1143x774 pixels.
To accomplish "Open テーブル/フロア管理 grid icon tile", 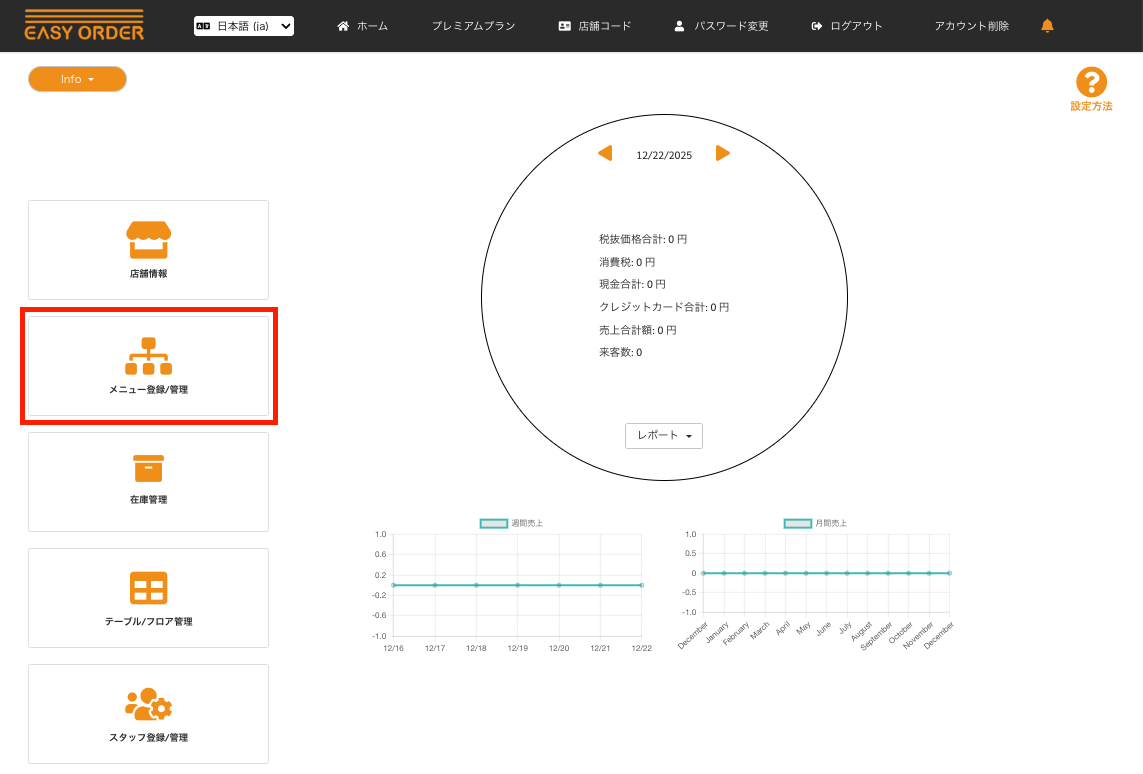I will pyautogui.click(x=148, y=597).
